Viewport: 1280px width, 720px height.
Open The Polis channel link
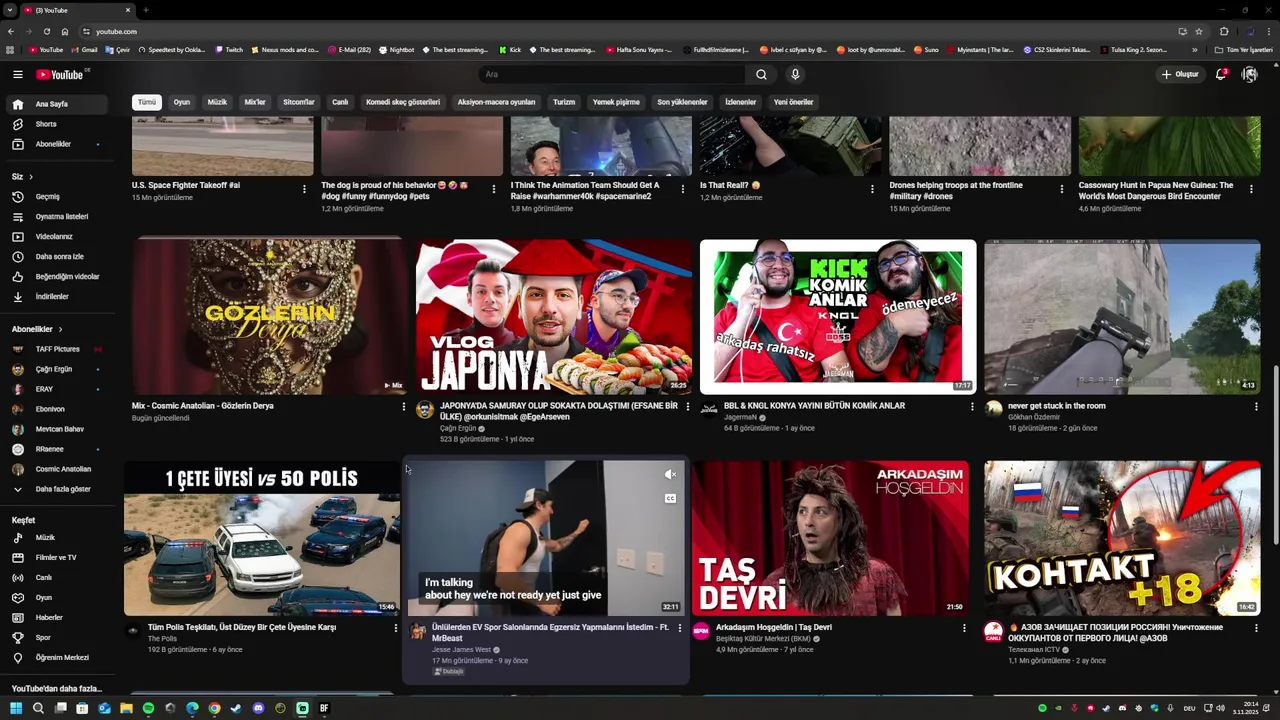coord(162,639)
